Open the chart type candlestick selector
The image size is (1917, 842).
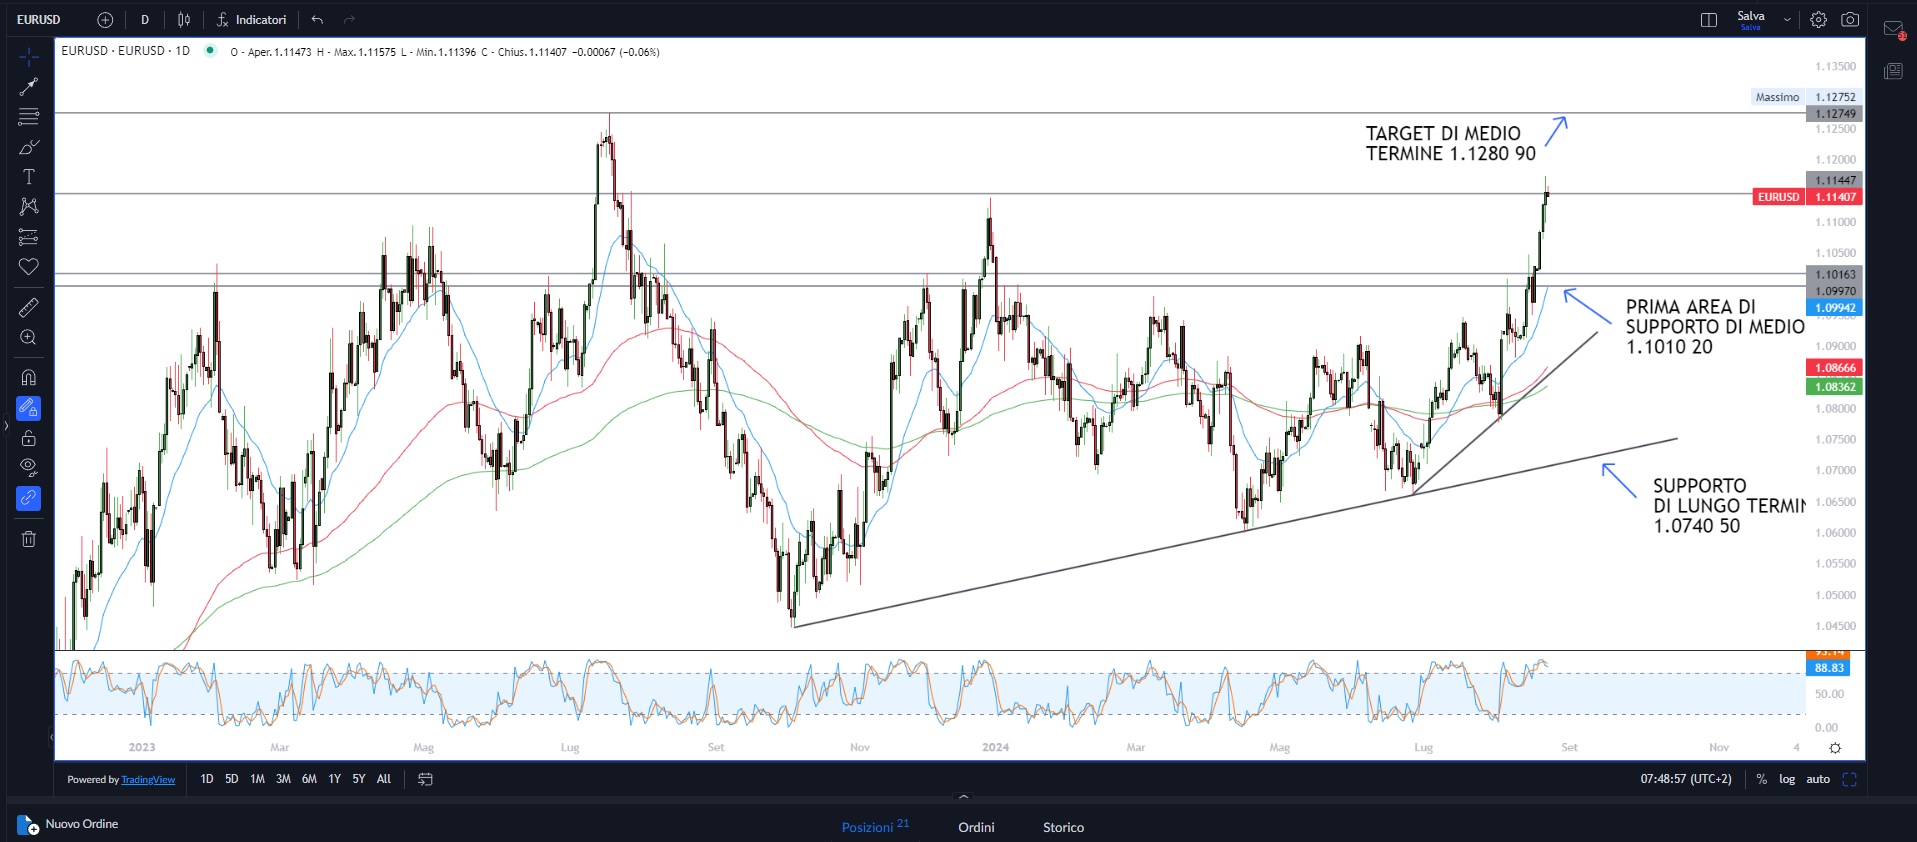click(x=184, y=20)
